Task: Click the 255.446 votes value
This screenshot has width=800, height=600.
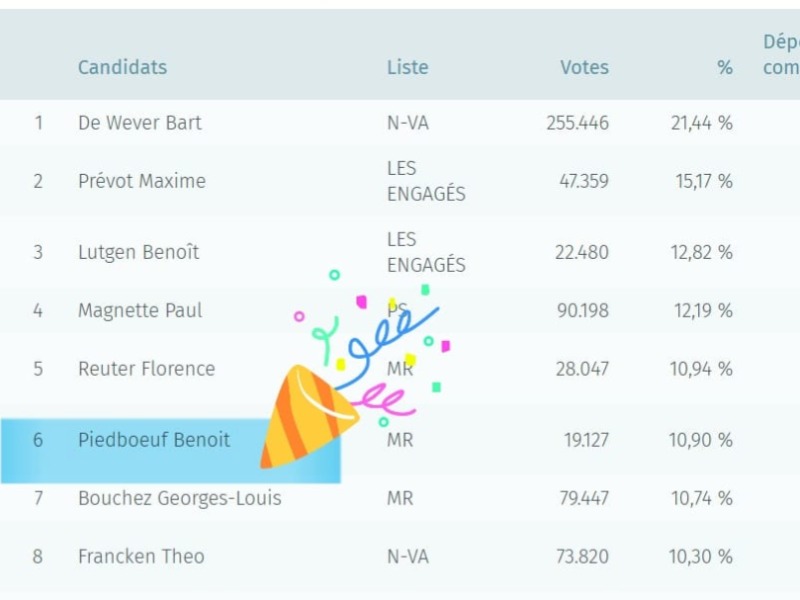Action: point(577,123)
